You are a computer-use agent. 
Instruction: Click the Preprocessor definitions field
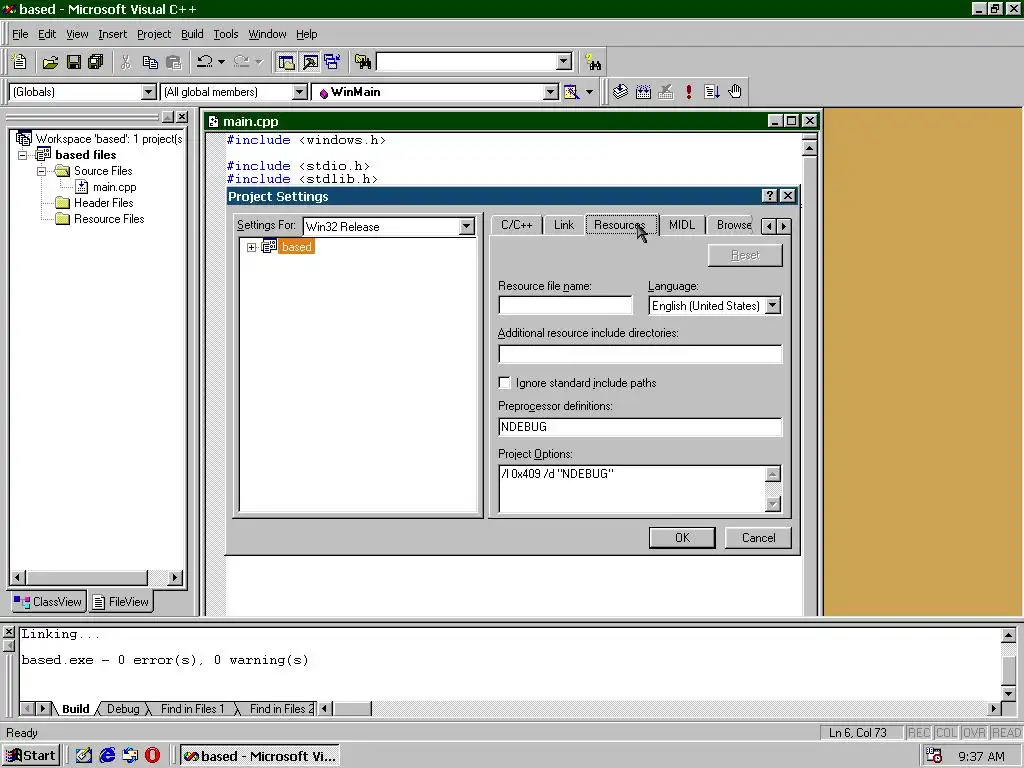coord(640,427)
